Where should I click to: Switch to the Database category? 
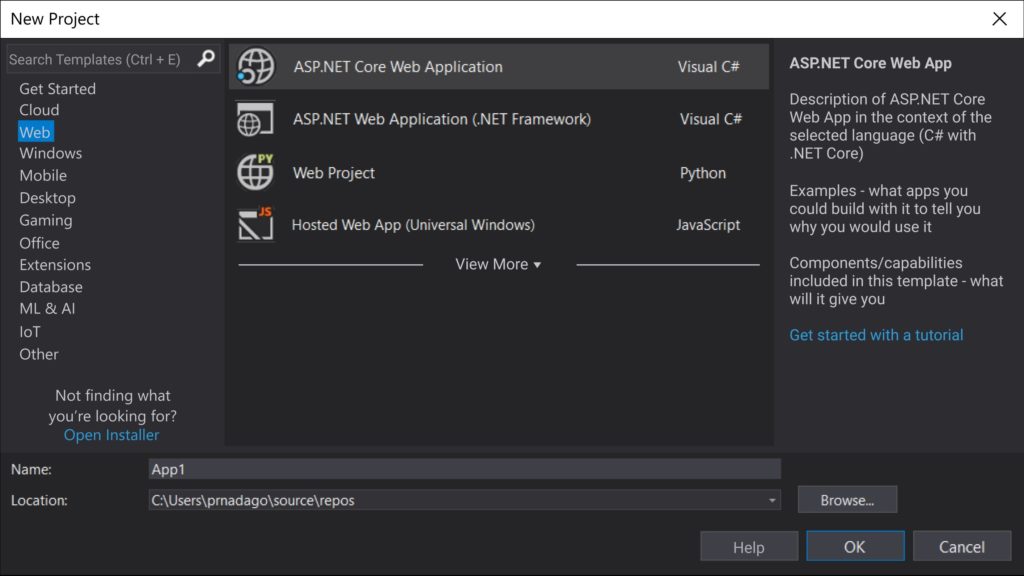pos(51,287)
